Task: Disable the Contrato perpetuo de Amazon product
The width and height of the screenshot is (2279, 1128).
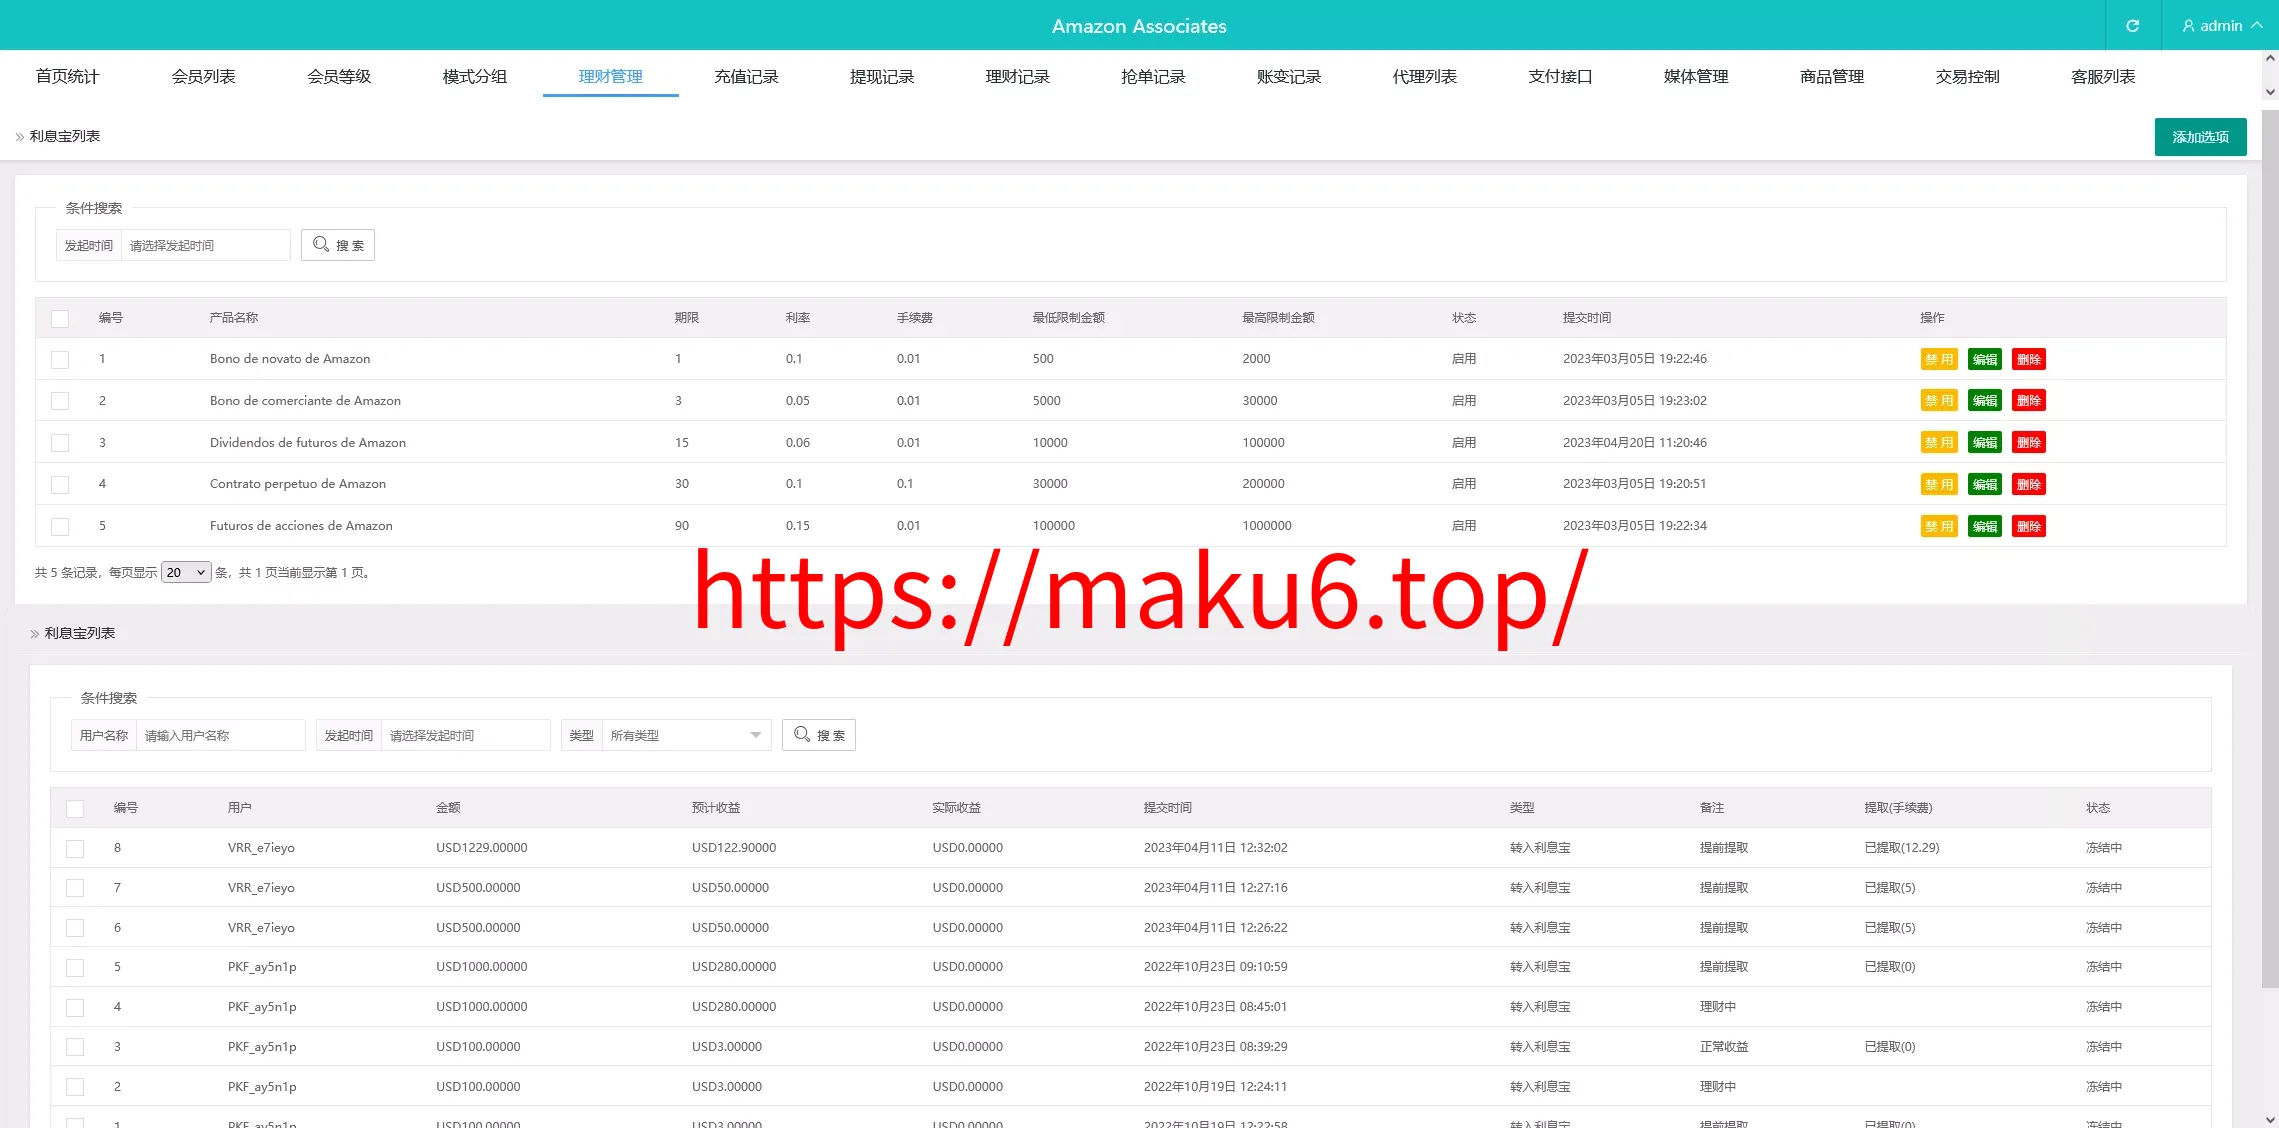Action: 1939,484
